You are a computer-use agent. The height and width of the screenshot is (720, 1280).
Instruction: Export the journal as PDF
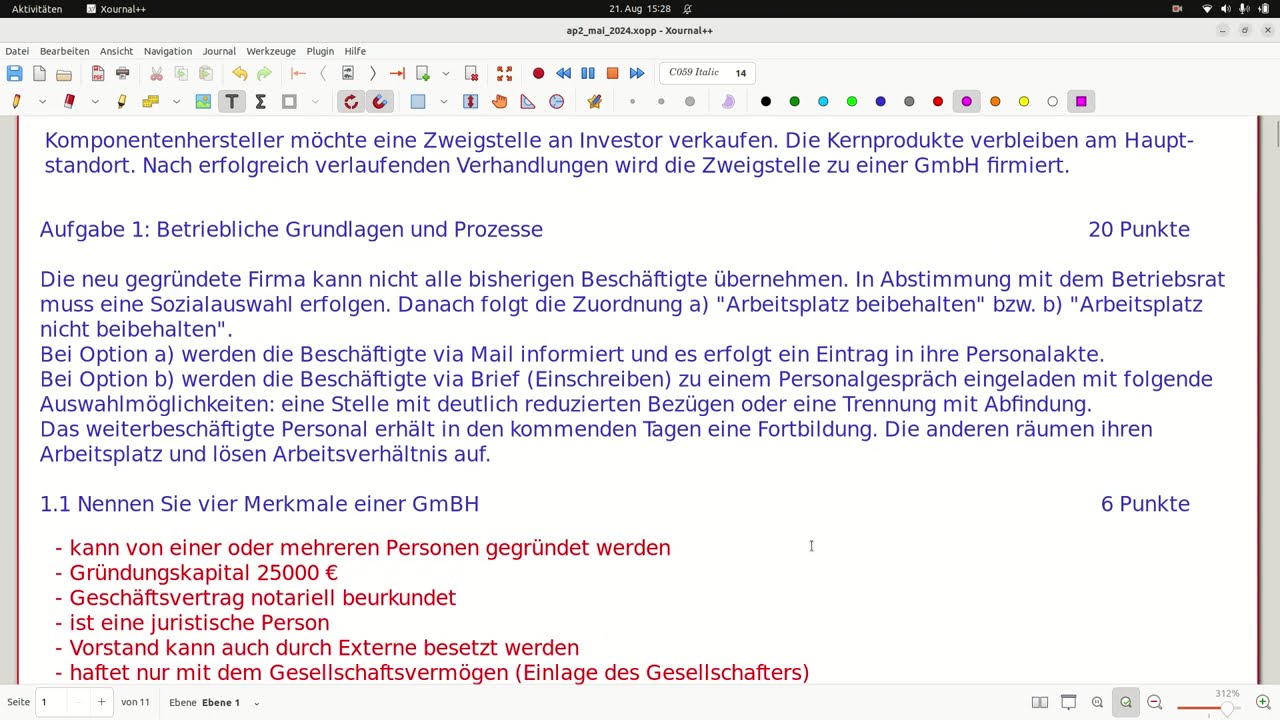[x=98, y=73]
